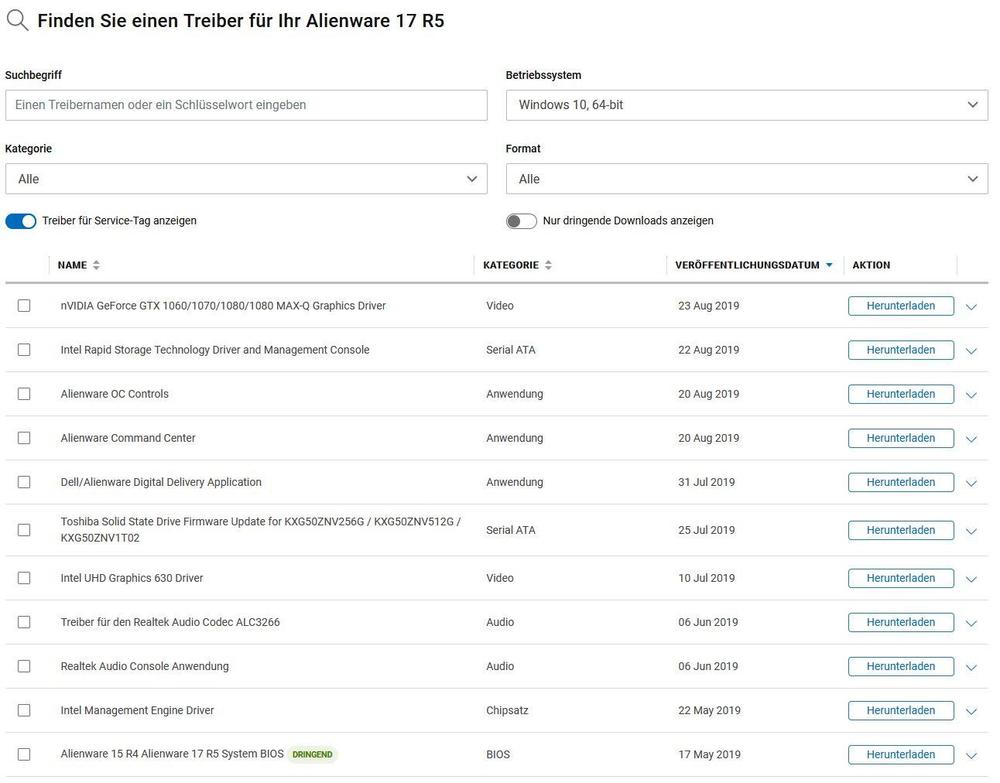Viewport: 1000px width, 783px height.
Task: Download the Toshiba SSD Firmware Update
Action: 900,530
